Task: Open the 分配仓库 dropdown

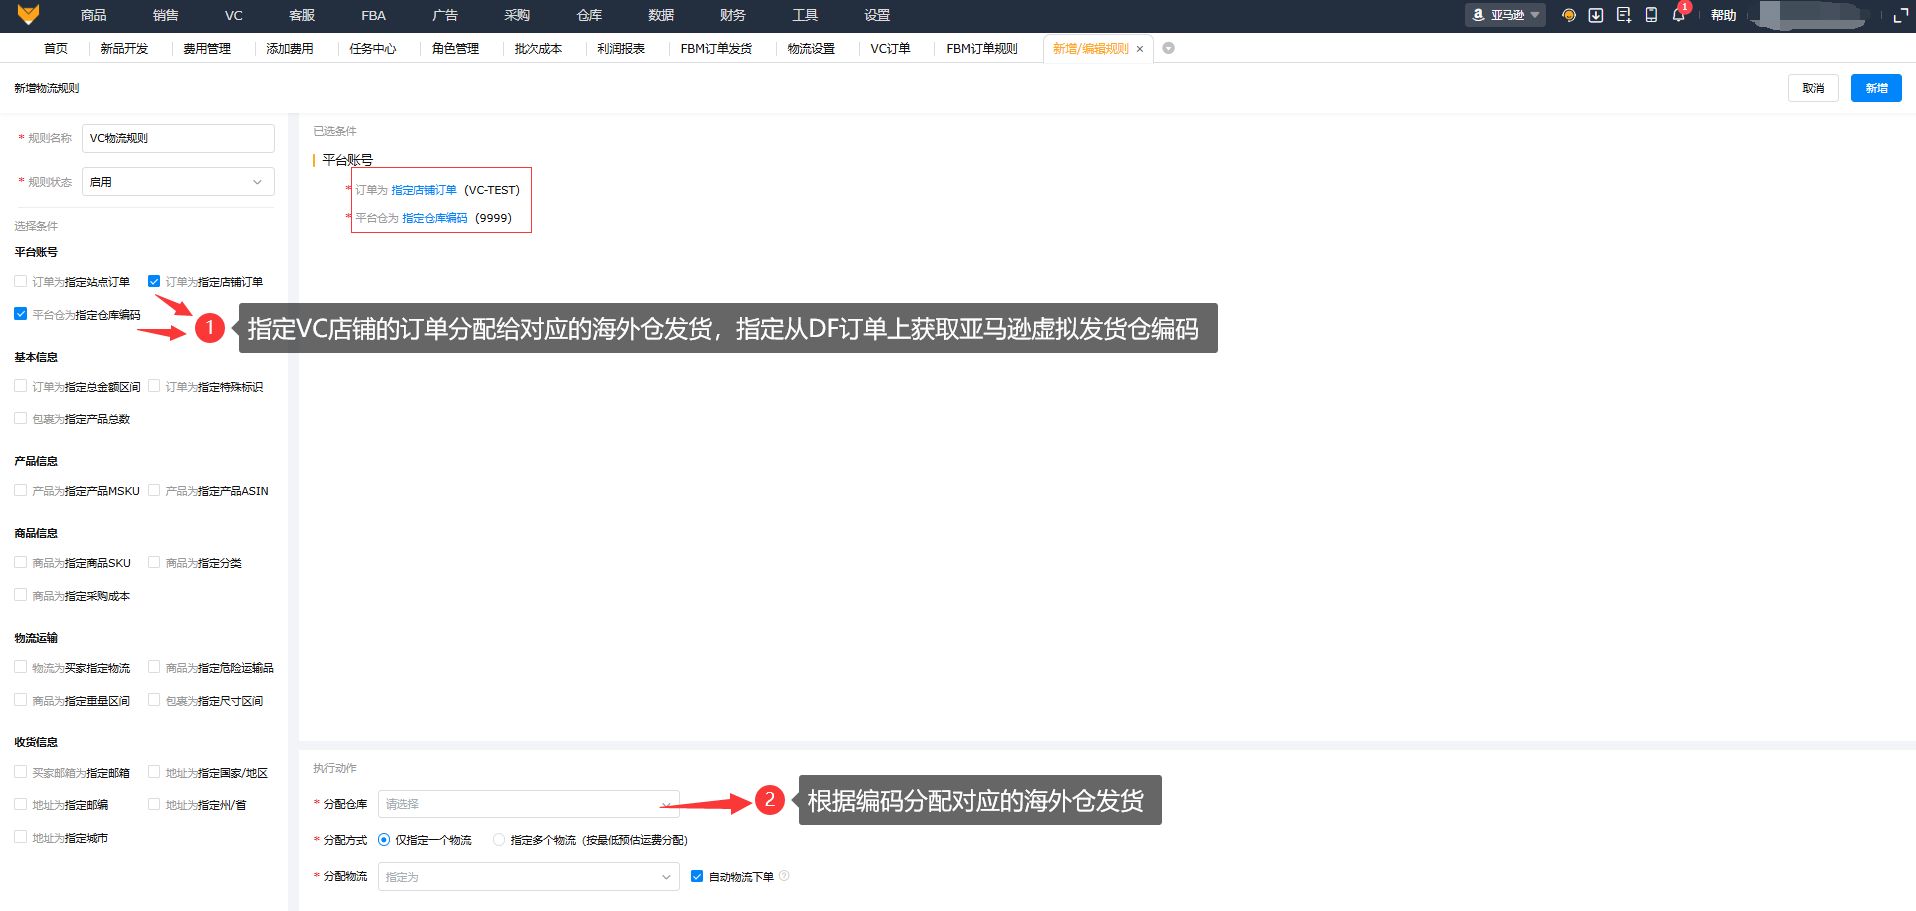Action: pos(529,804)
